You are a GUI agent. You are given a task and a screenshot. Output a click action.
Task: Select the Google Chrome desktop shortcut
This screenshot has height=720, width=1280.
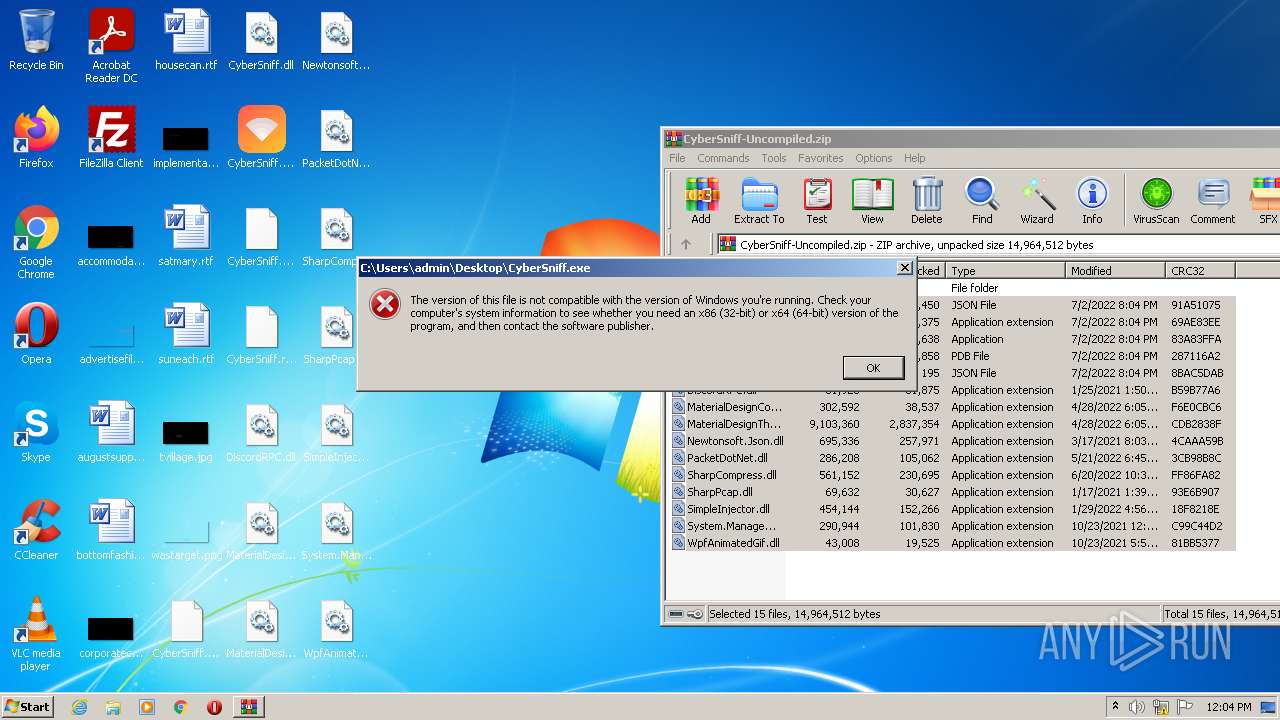click(36, 242)
